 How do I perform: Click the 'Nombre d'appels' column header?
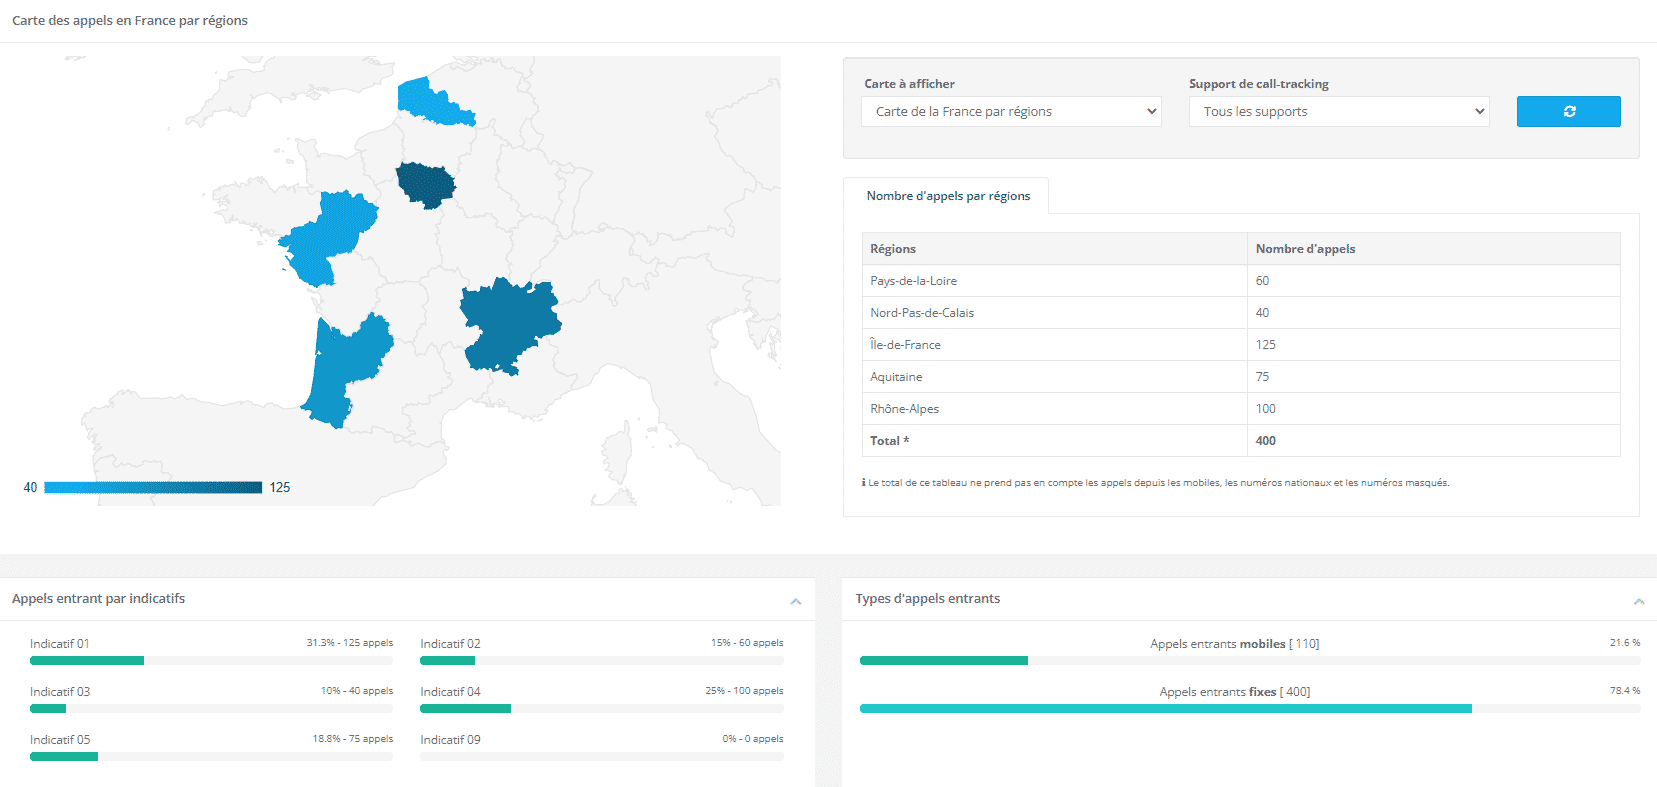(1434, 249)
